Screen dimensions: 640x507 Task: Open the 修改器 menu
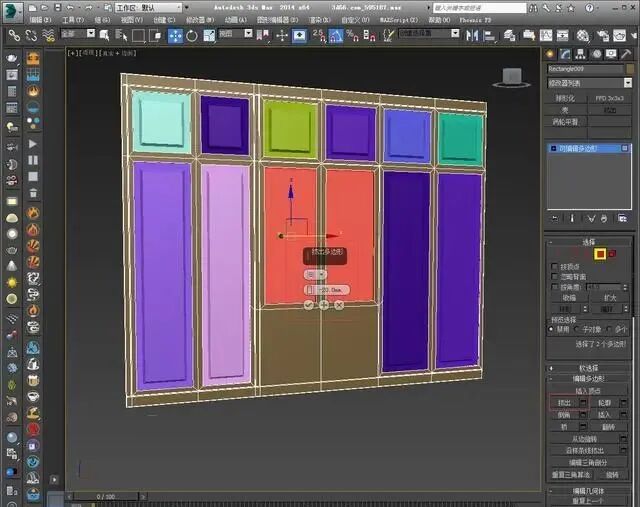(x=200, y=20)
